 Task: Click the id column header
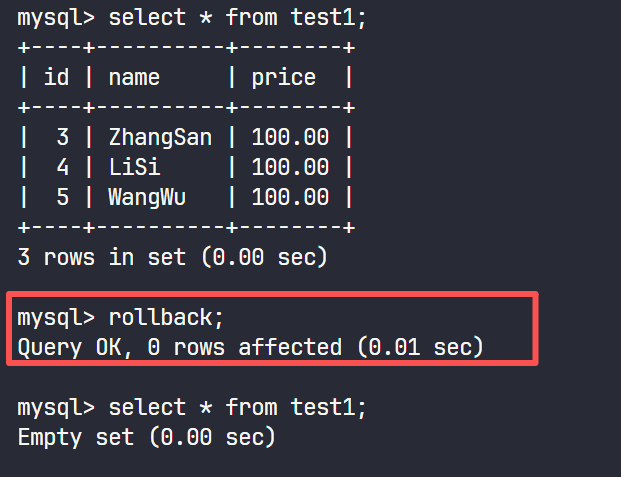56,77
